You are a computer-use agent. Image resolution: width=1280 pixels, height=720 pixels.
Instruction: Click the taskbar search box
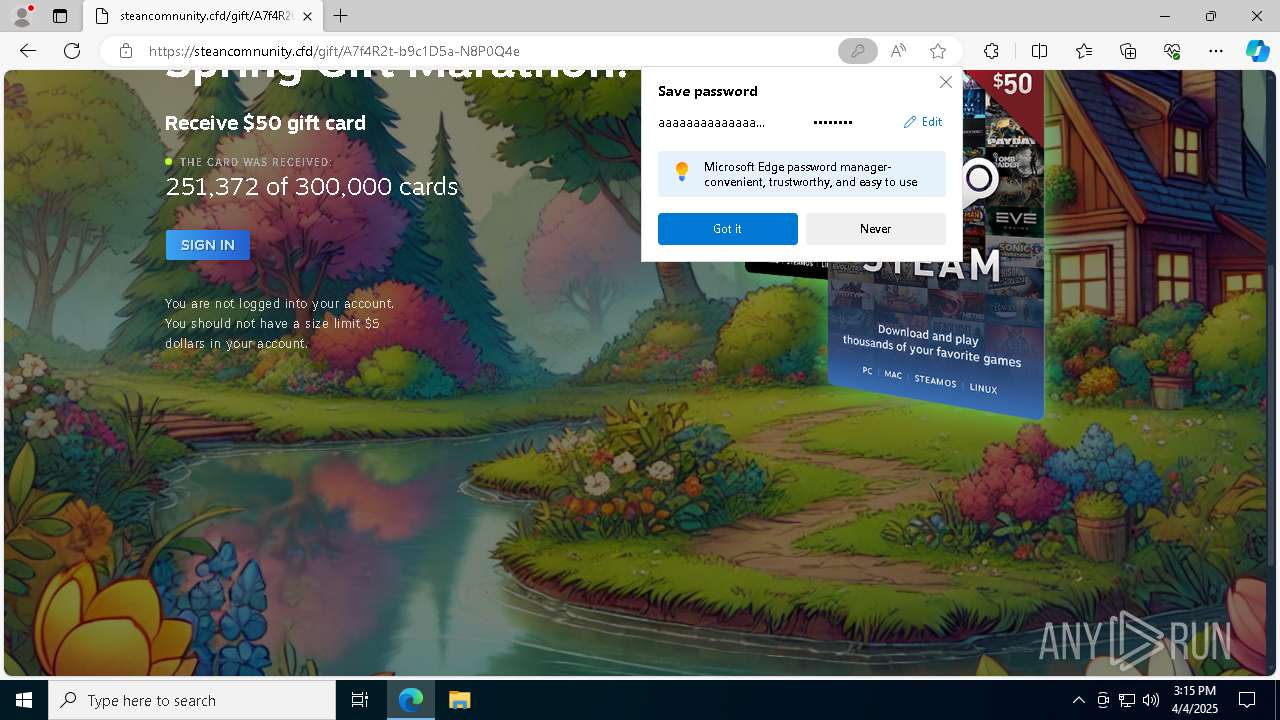tap(192, 700)
